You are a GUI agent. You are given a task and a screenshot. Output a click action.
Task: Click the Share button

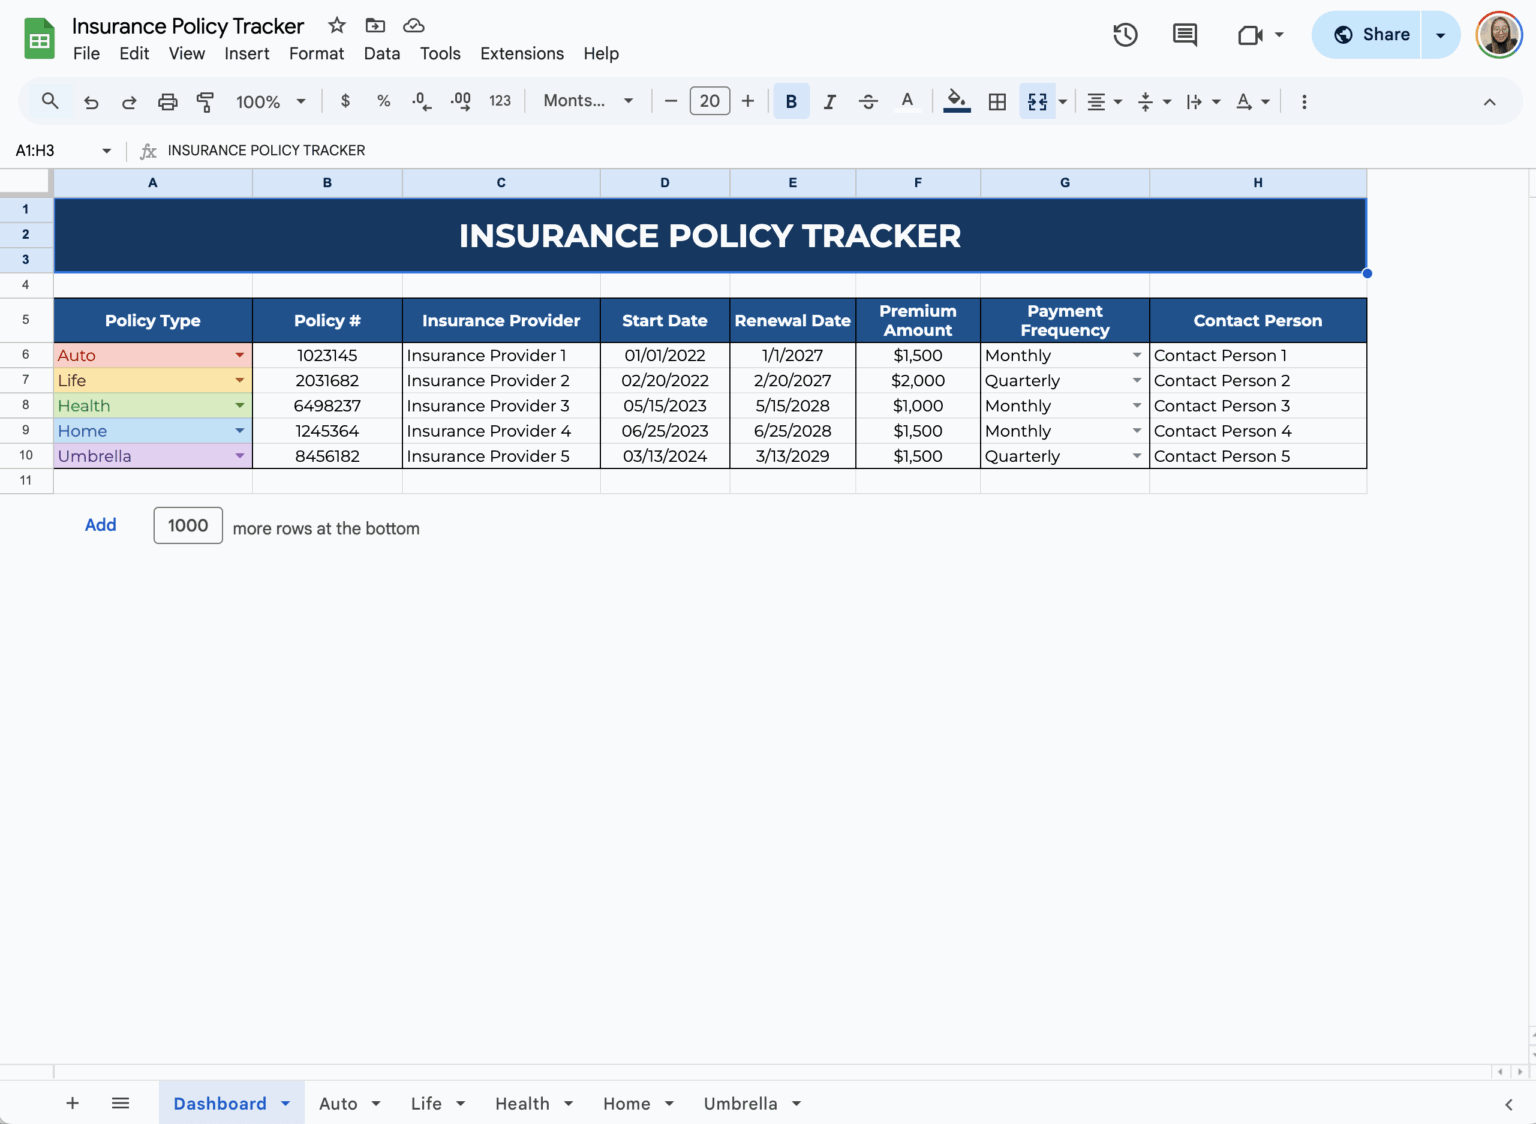pos(1367,35)
